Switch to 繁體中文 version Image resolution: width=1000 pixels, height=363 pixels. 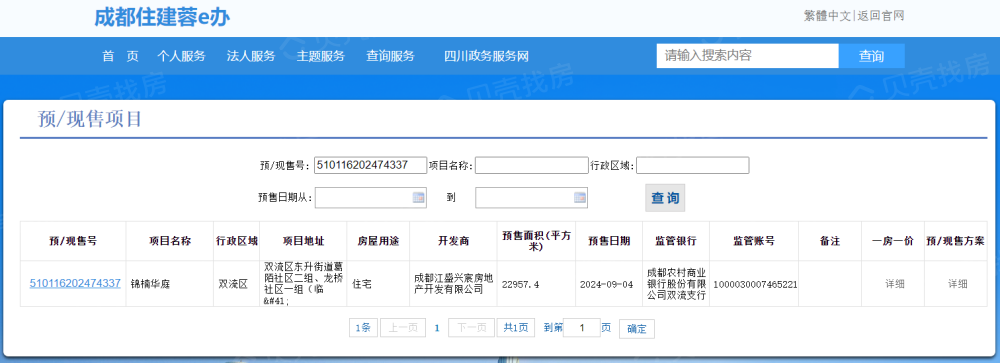tap(827, 16)
